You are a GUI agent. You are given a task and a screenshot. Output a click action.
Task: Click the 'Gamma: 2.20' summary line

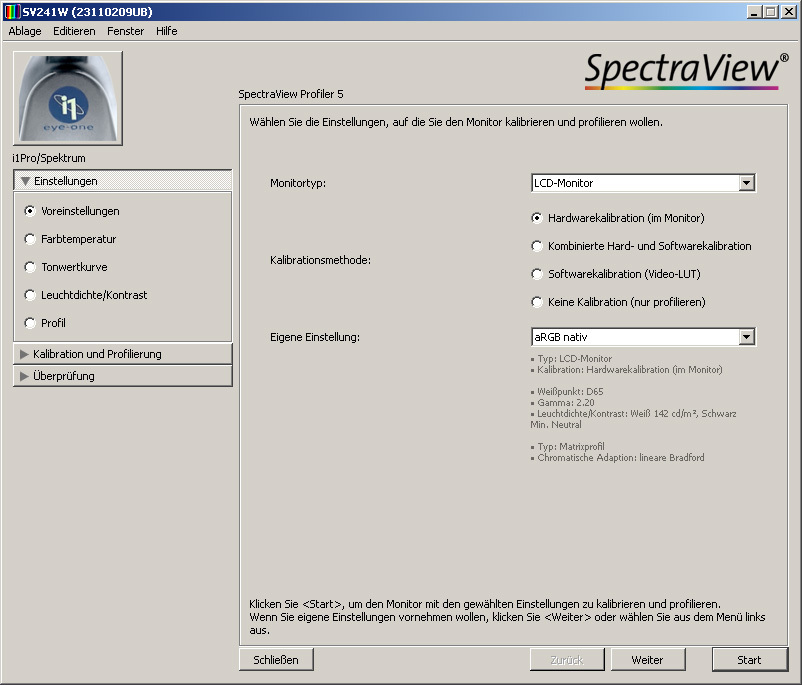click(x=563, y=403)
